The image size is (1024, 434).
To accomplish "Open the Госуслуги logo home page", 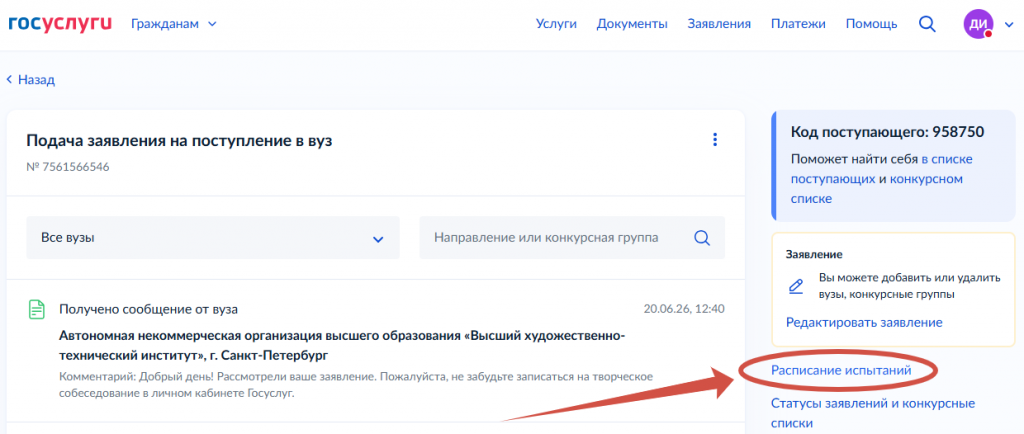I will coord(60,24).
